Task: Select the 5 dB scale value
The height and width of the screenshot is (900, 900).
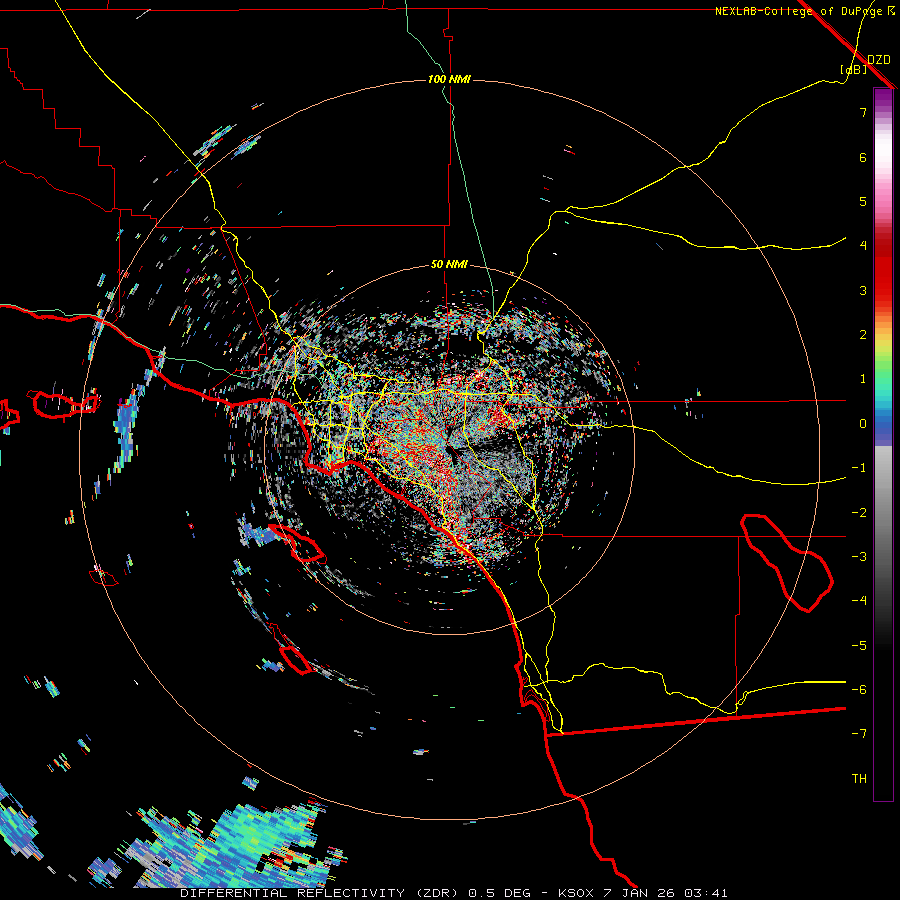Action: coord(863,201)
